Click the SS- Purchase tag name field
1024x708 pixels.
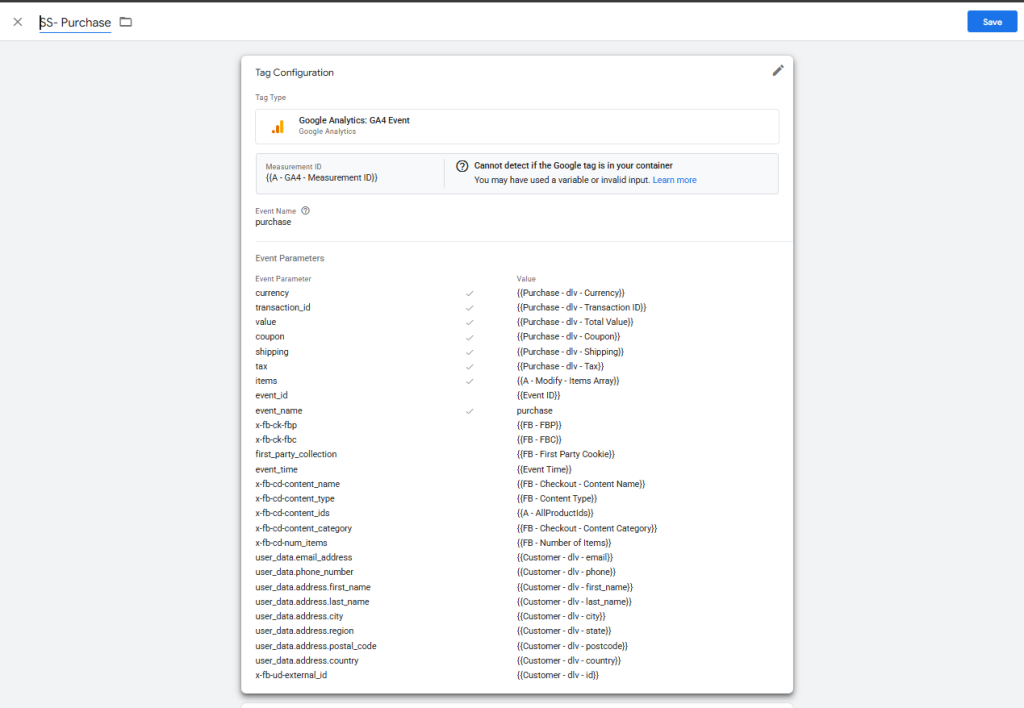pos(76,22)
